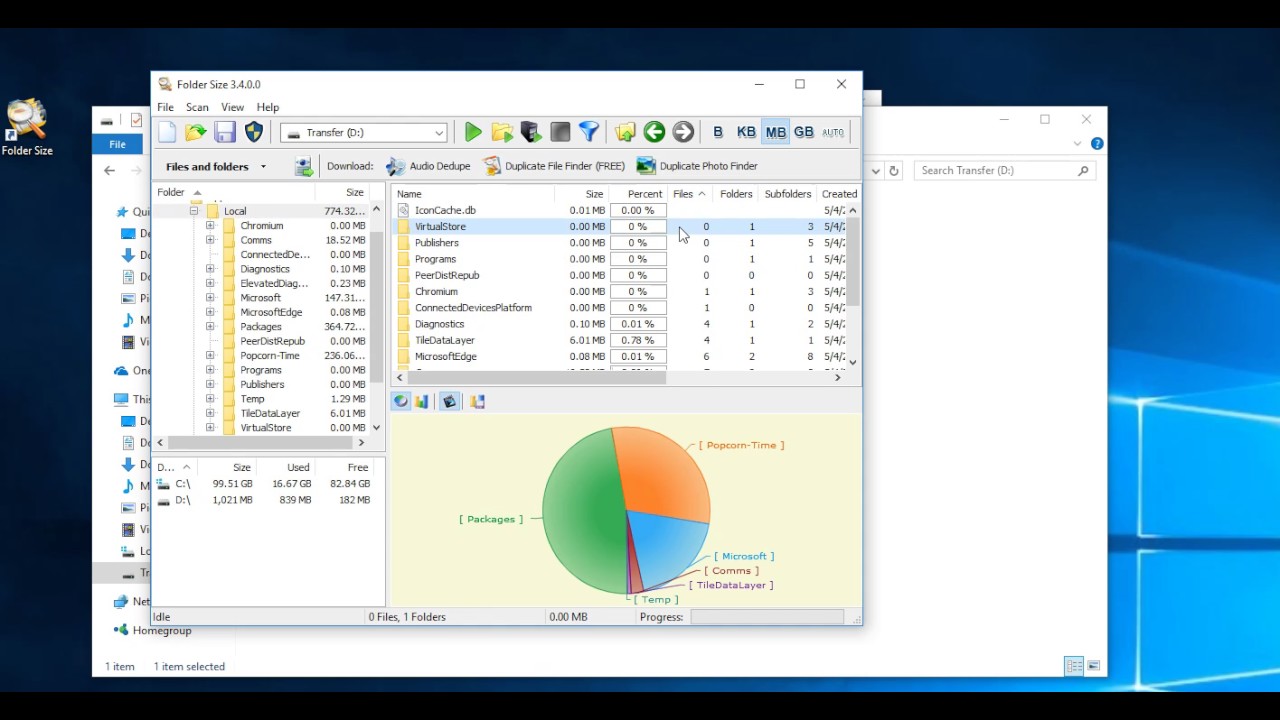Click Search Transfer (D:) box in Explorer
Screen dimensions: 1280x720
[1004, 170]
